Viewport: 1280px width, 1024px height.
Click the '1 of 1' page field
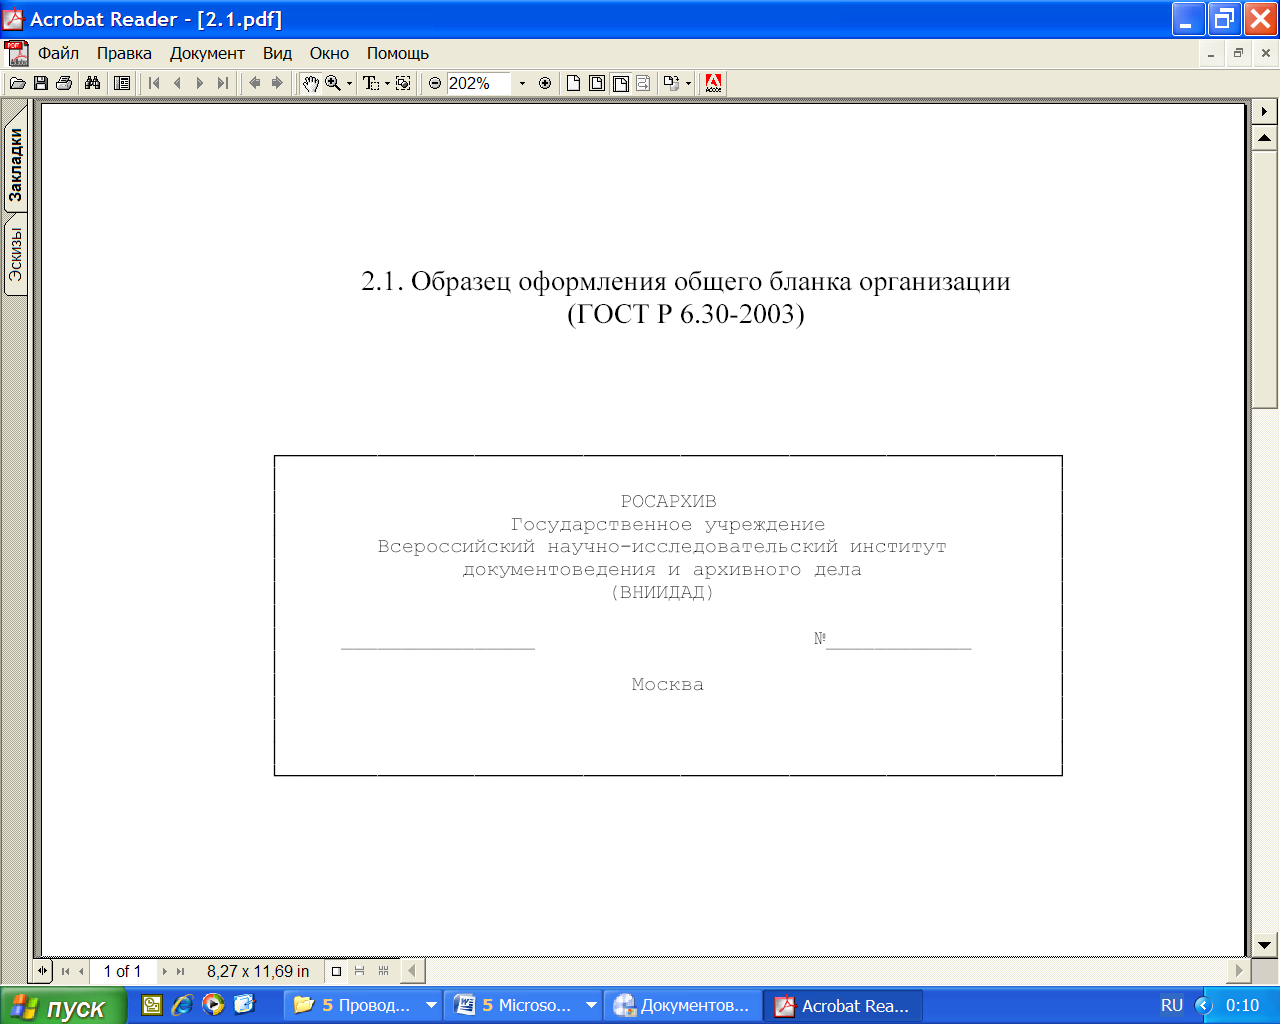point(123,971)
